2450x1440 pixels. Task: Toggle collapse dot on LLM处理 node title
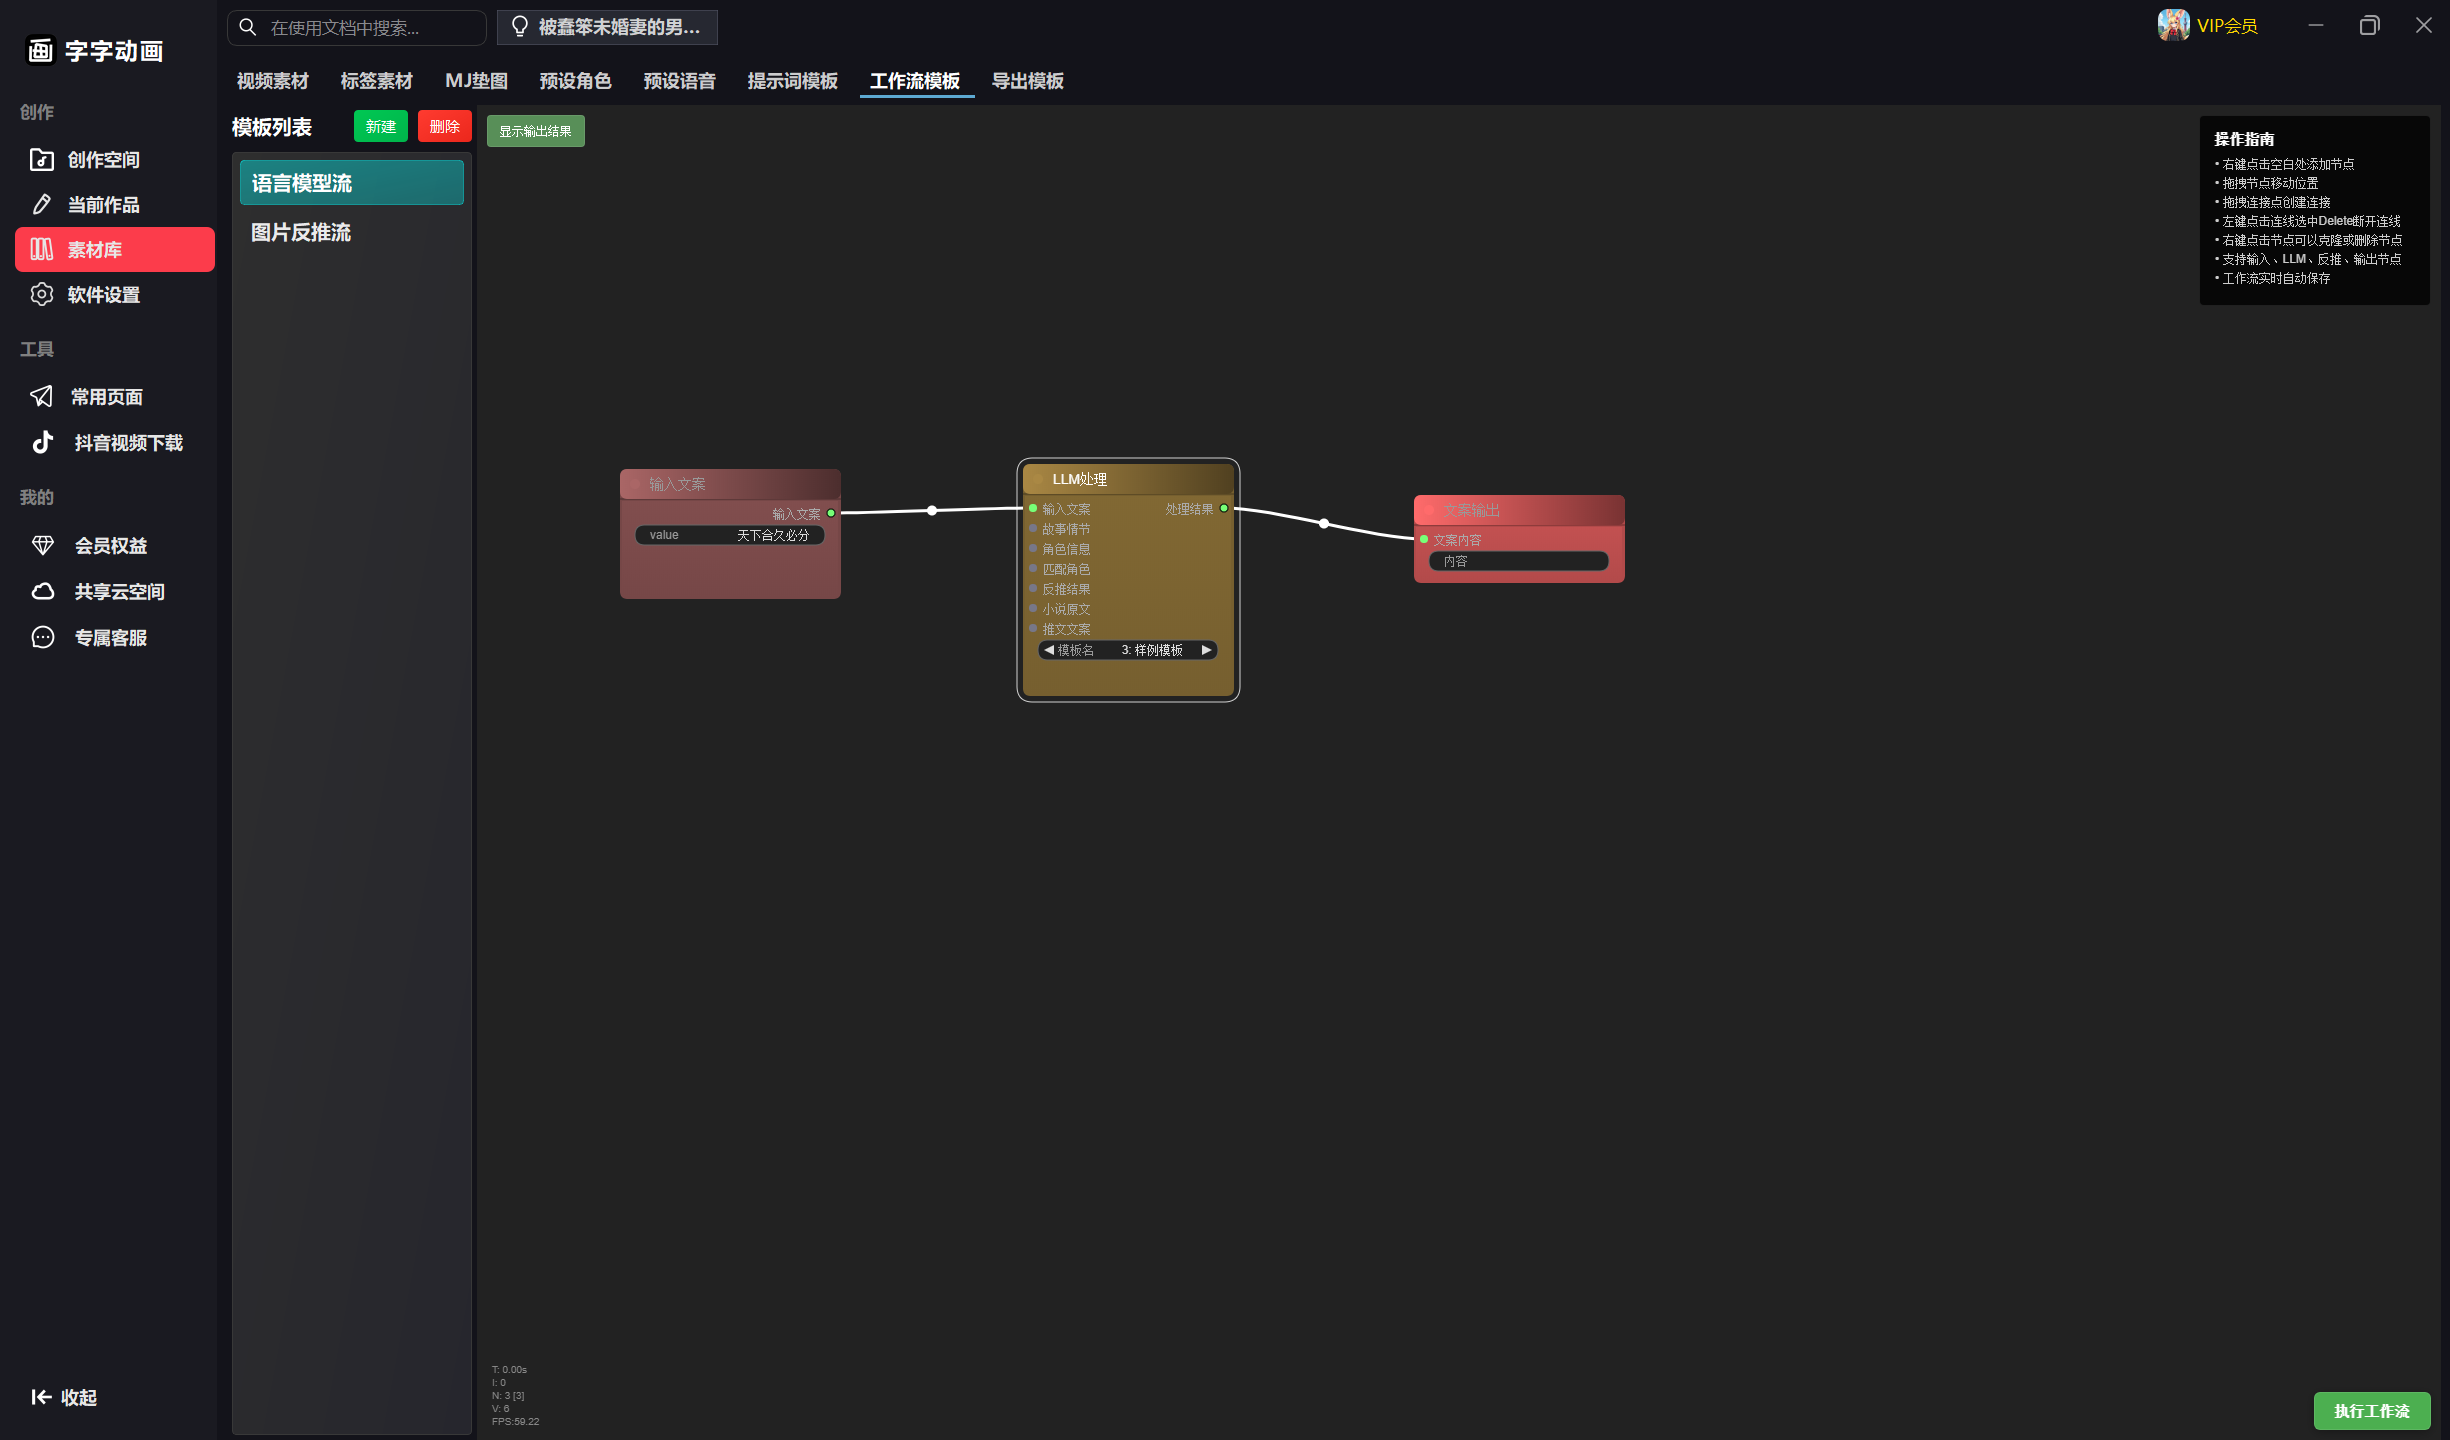[x=1038, y=480]
